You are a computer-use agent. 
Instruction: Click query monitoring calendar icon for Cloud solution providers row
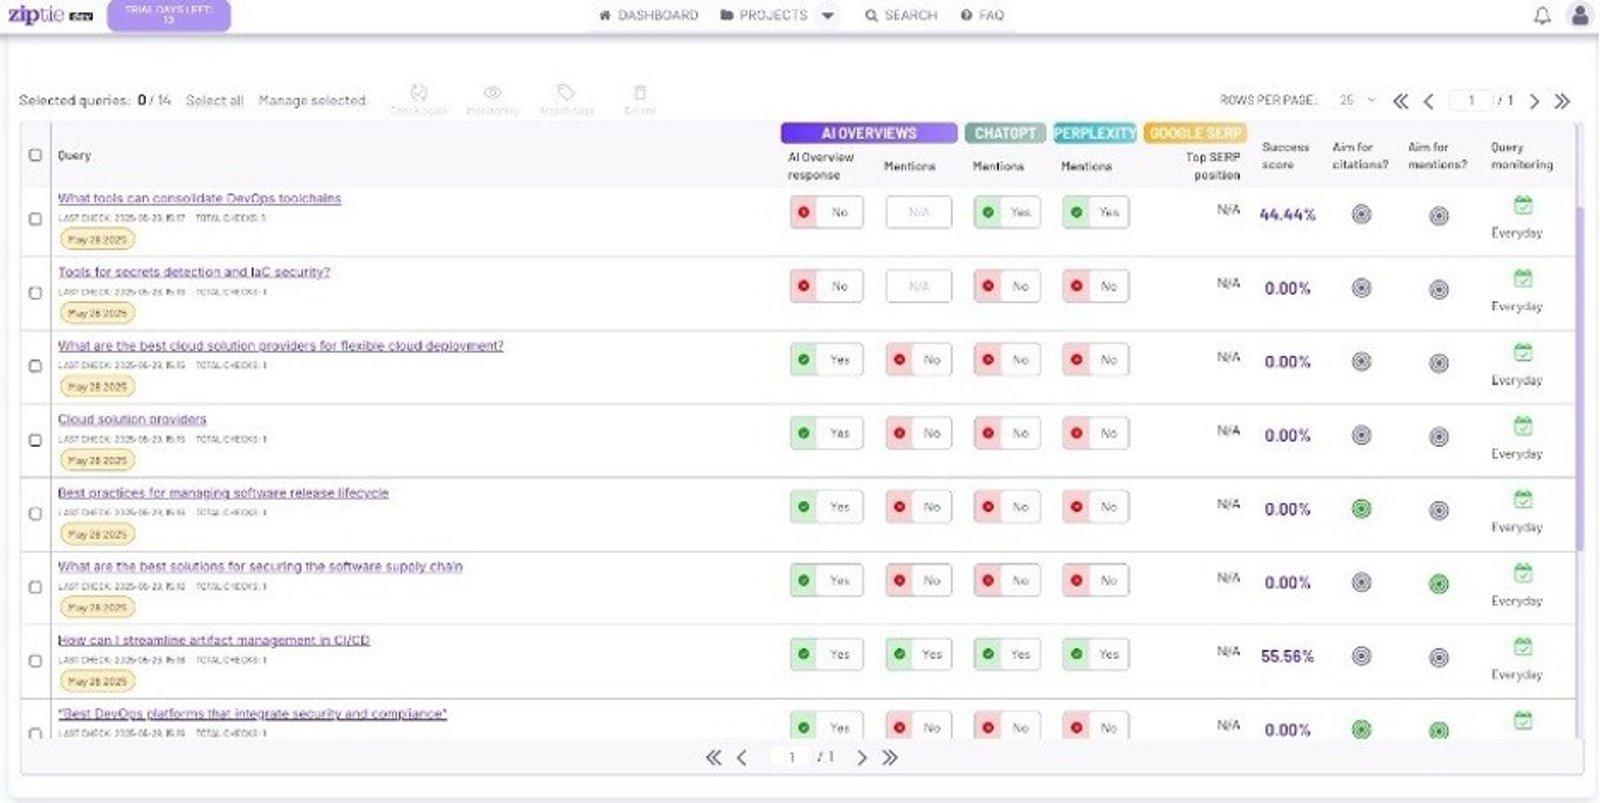click(1522, 426)
